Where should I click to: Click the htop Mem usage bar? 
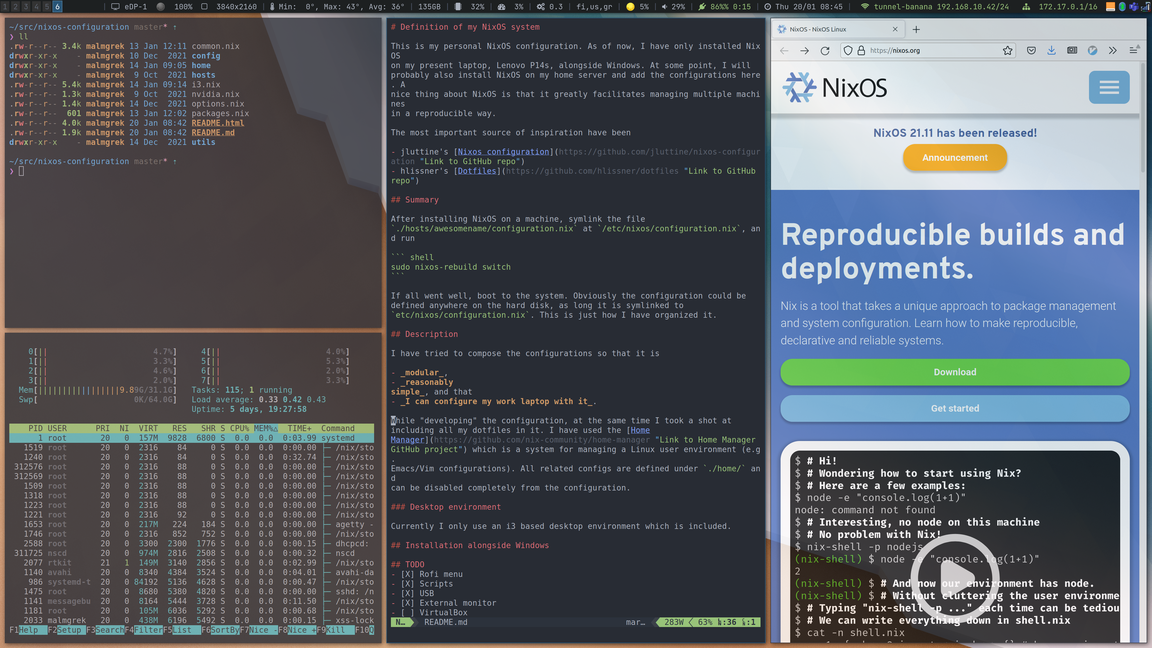click(97, 390)
